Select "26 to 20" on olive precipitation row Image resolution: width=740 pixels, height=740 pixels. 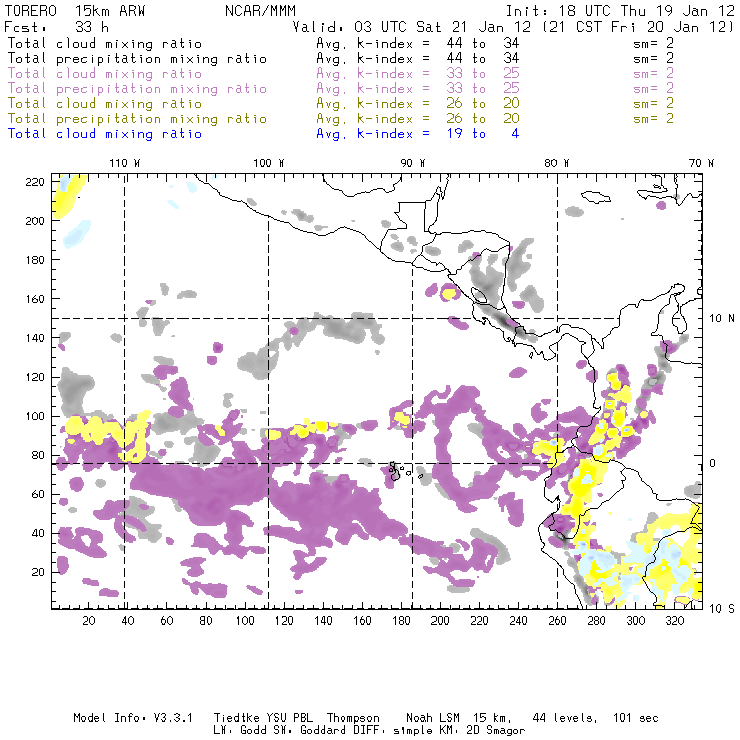tap(483, 119)
